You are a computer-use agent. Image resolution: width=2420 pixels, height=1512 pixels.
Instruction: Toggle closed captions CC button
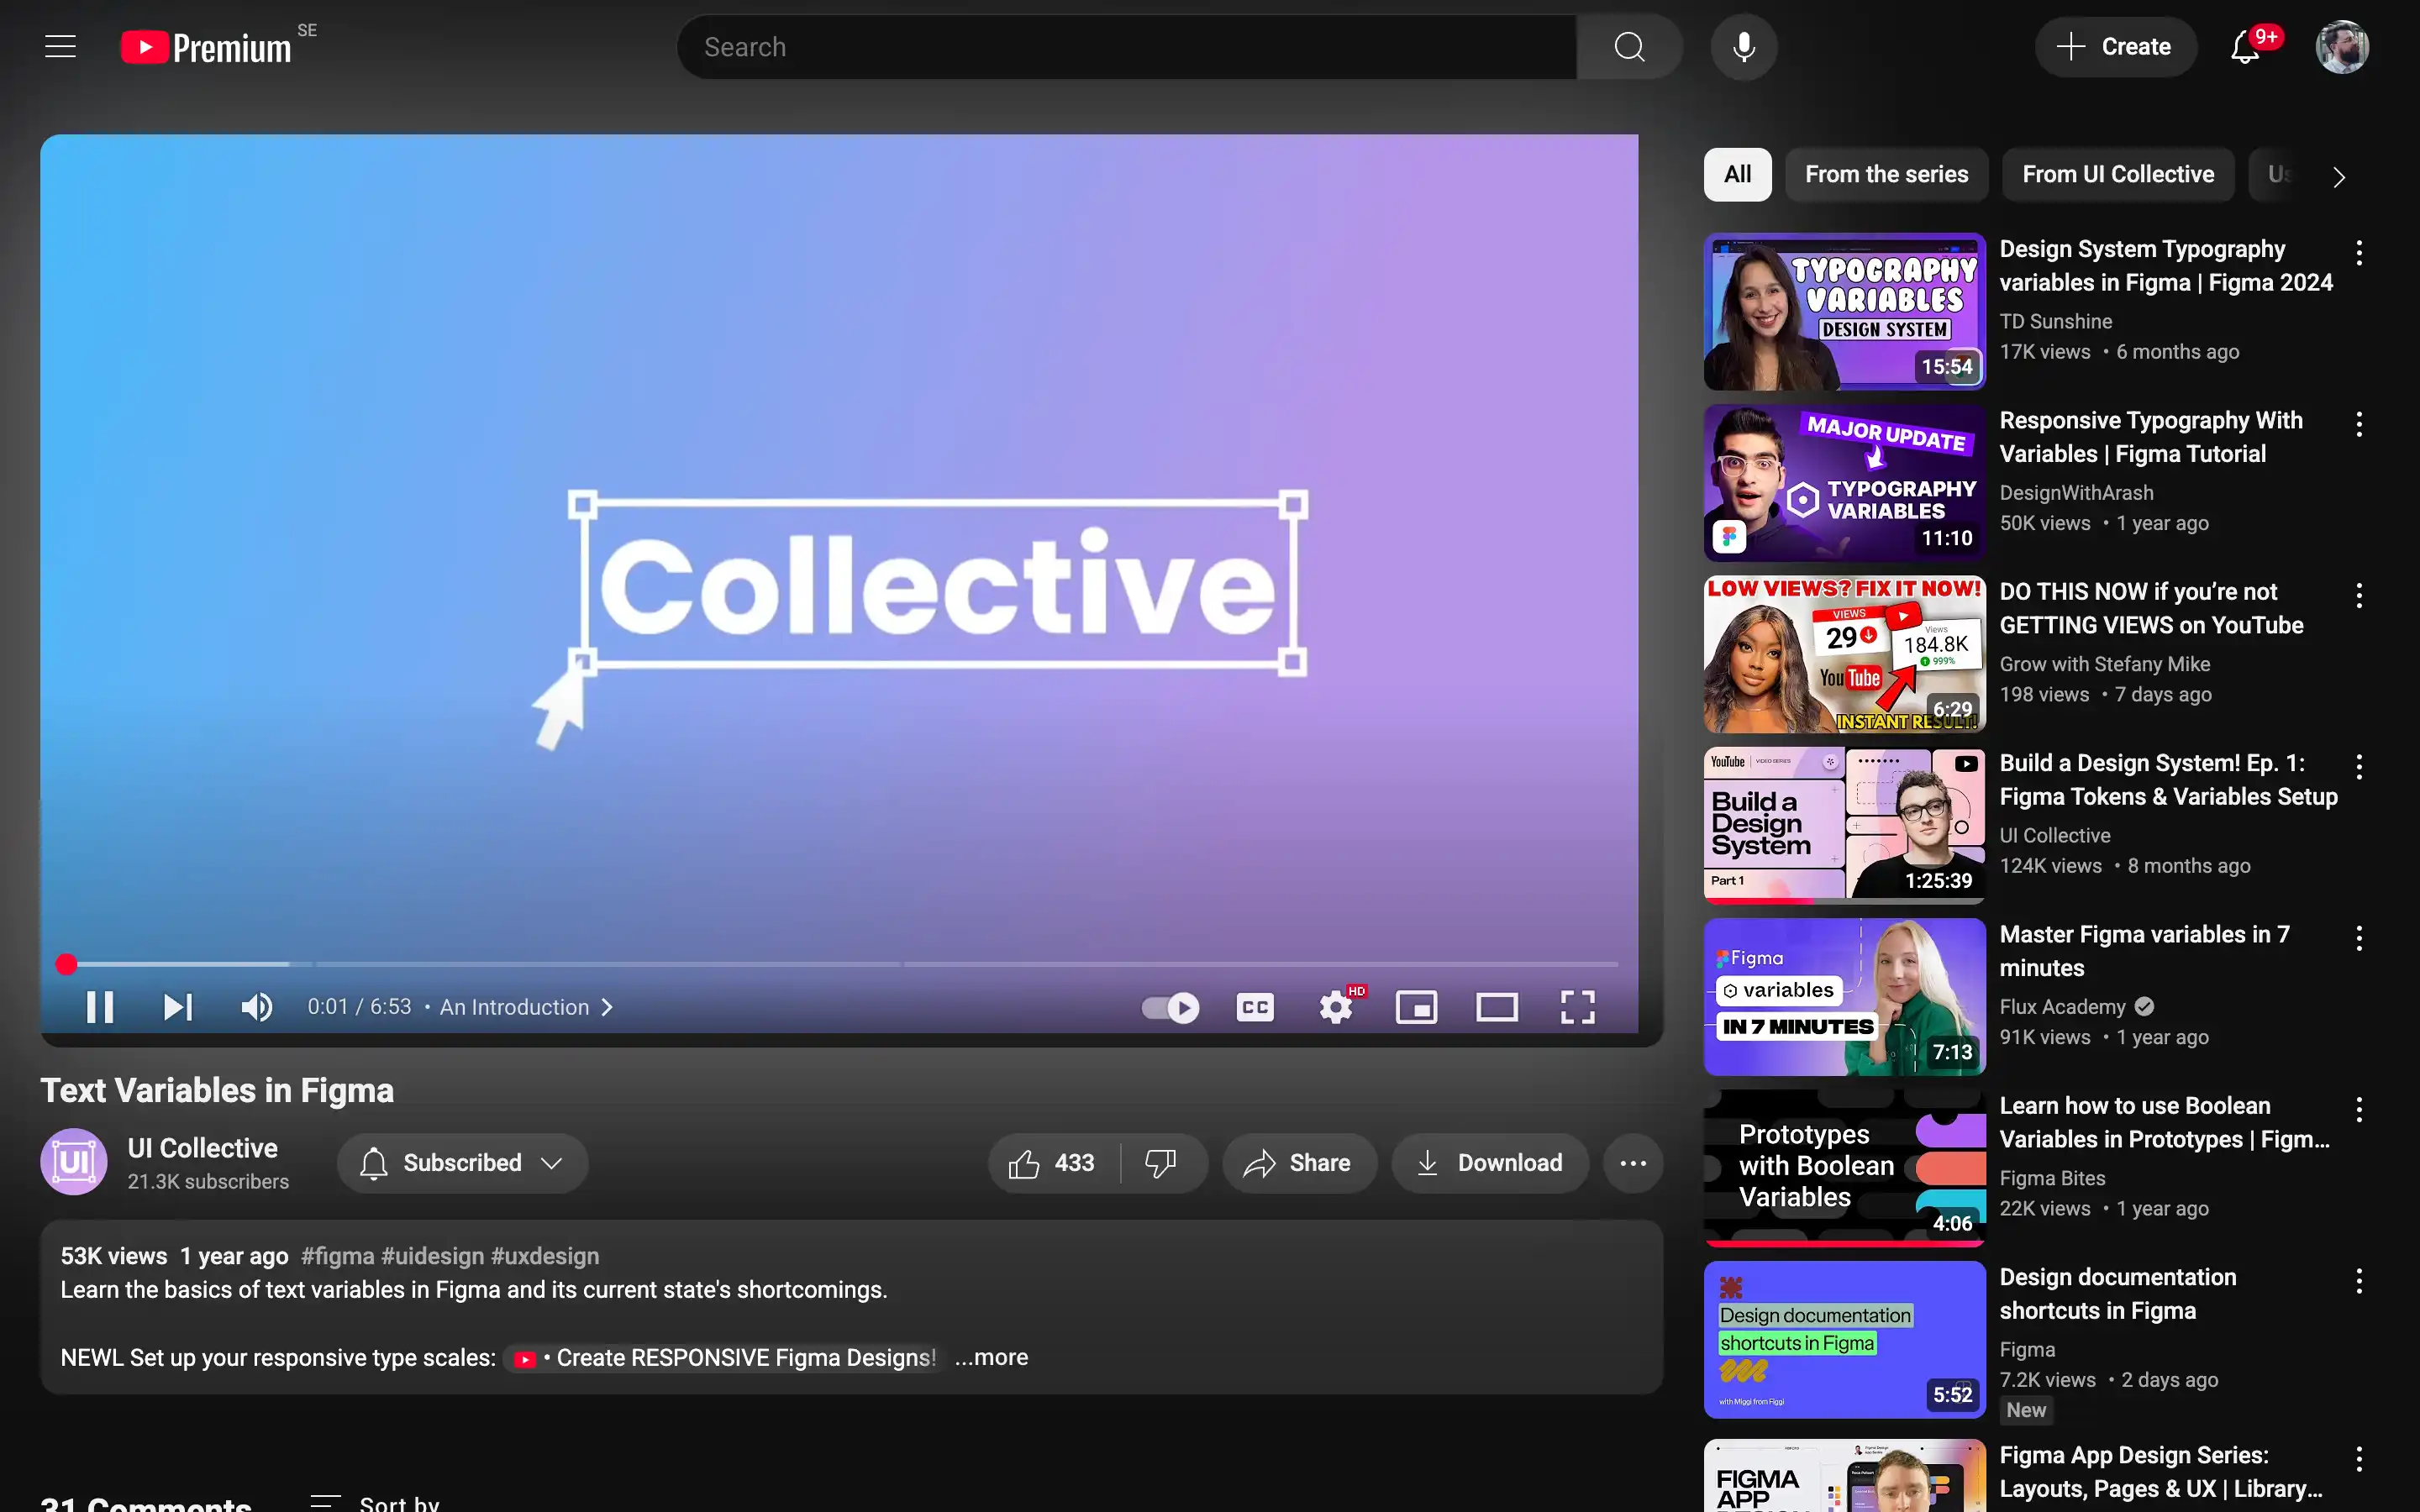pyautogui.click(x=1255, y=1007)
